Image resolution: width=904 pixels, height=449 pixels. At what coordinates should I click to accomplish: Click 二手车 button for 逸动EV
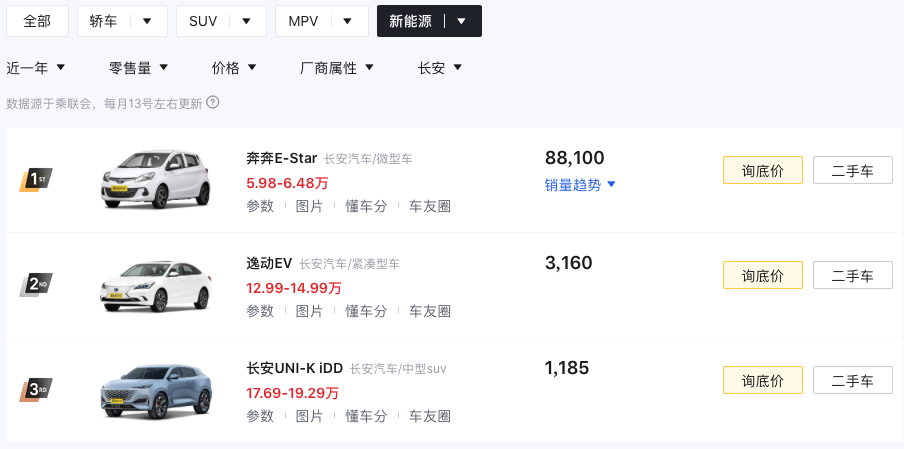[x=852, y=275]
